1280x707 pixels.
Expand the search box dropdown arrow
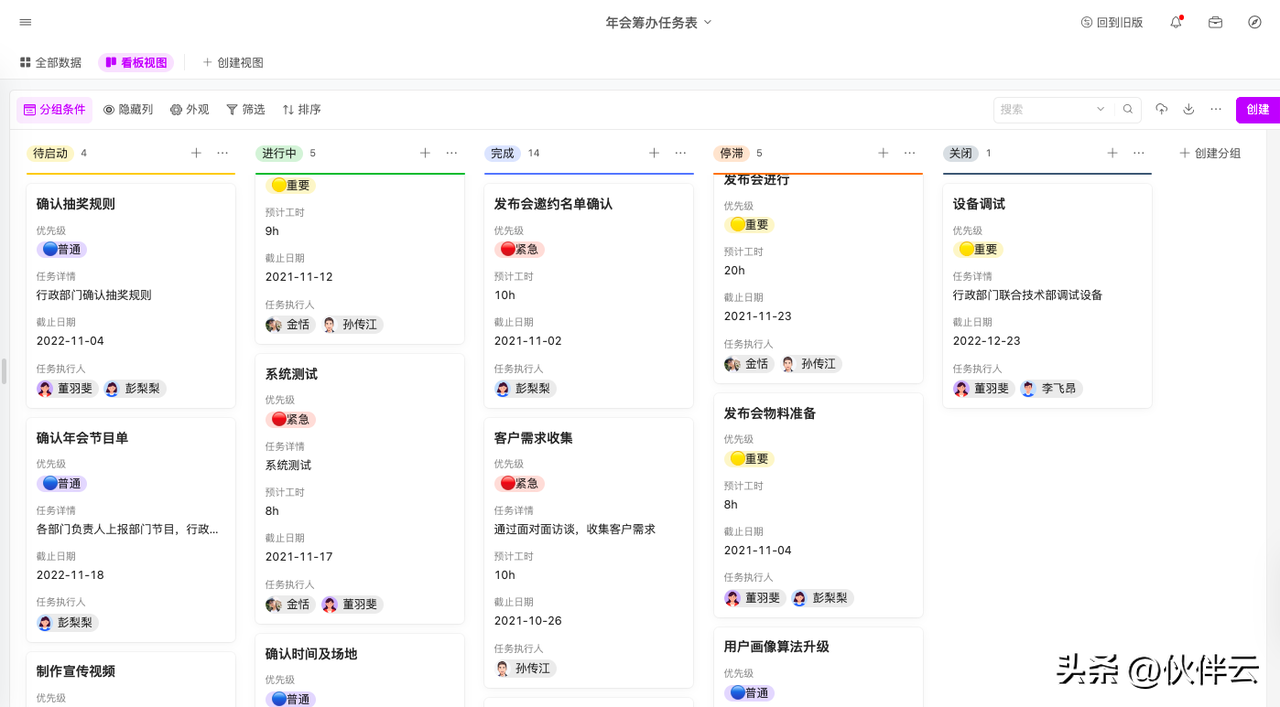coord(1100,109)
